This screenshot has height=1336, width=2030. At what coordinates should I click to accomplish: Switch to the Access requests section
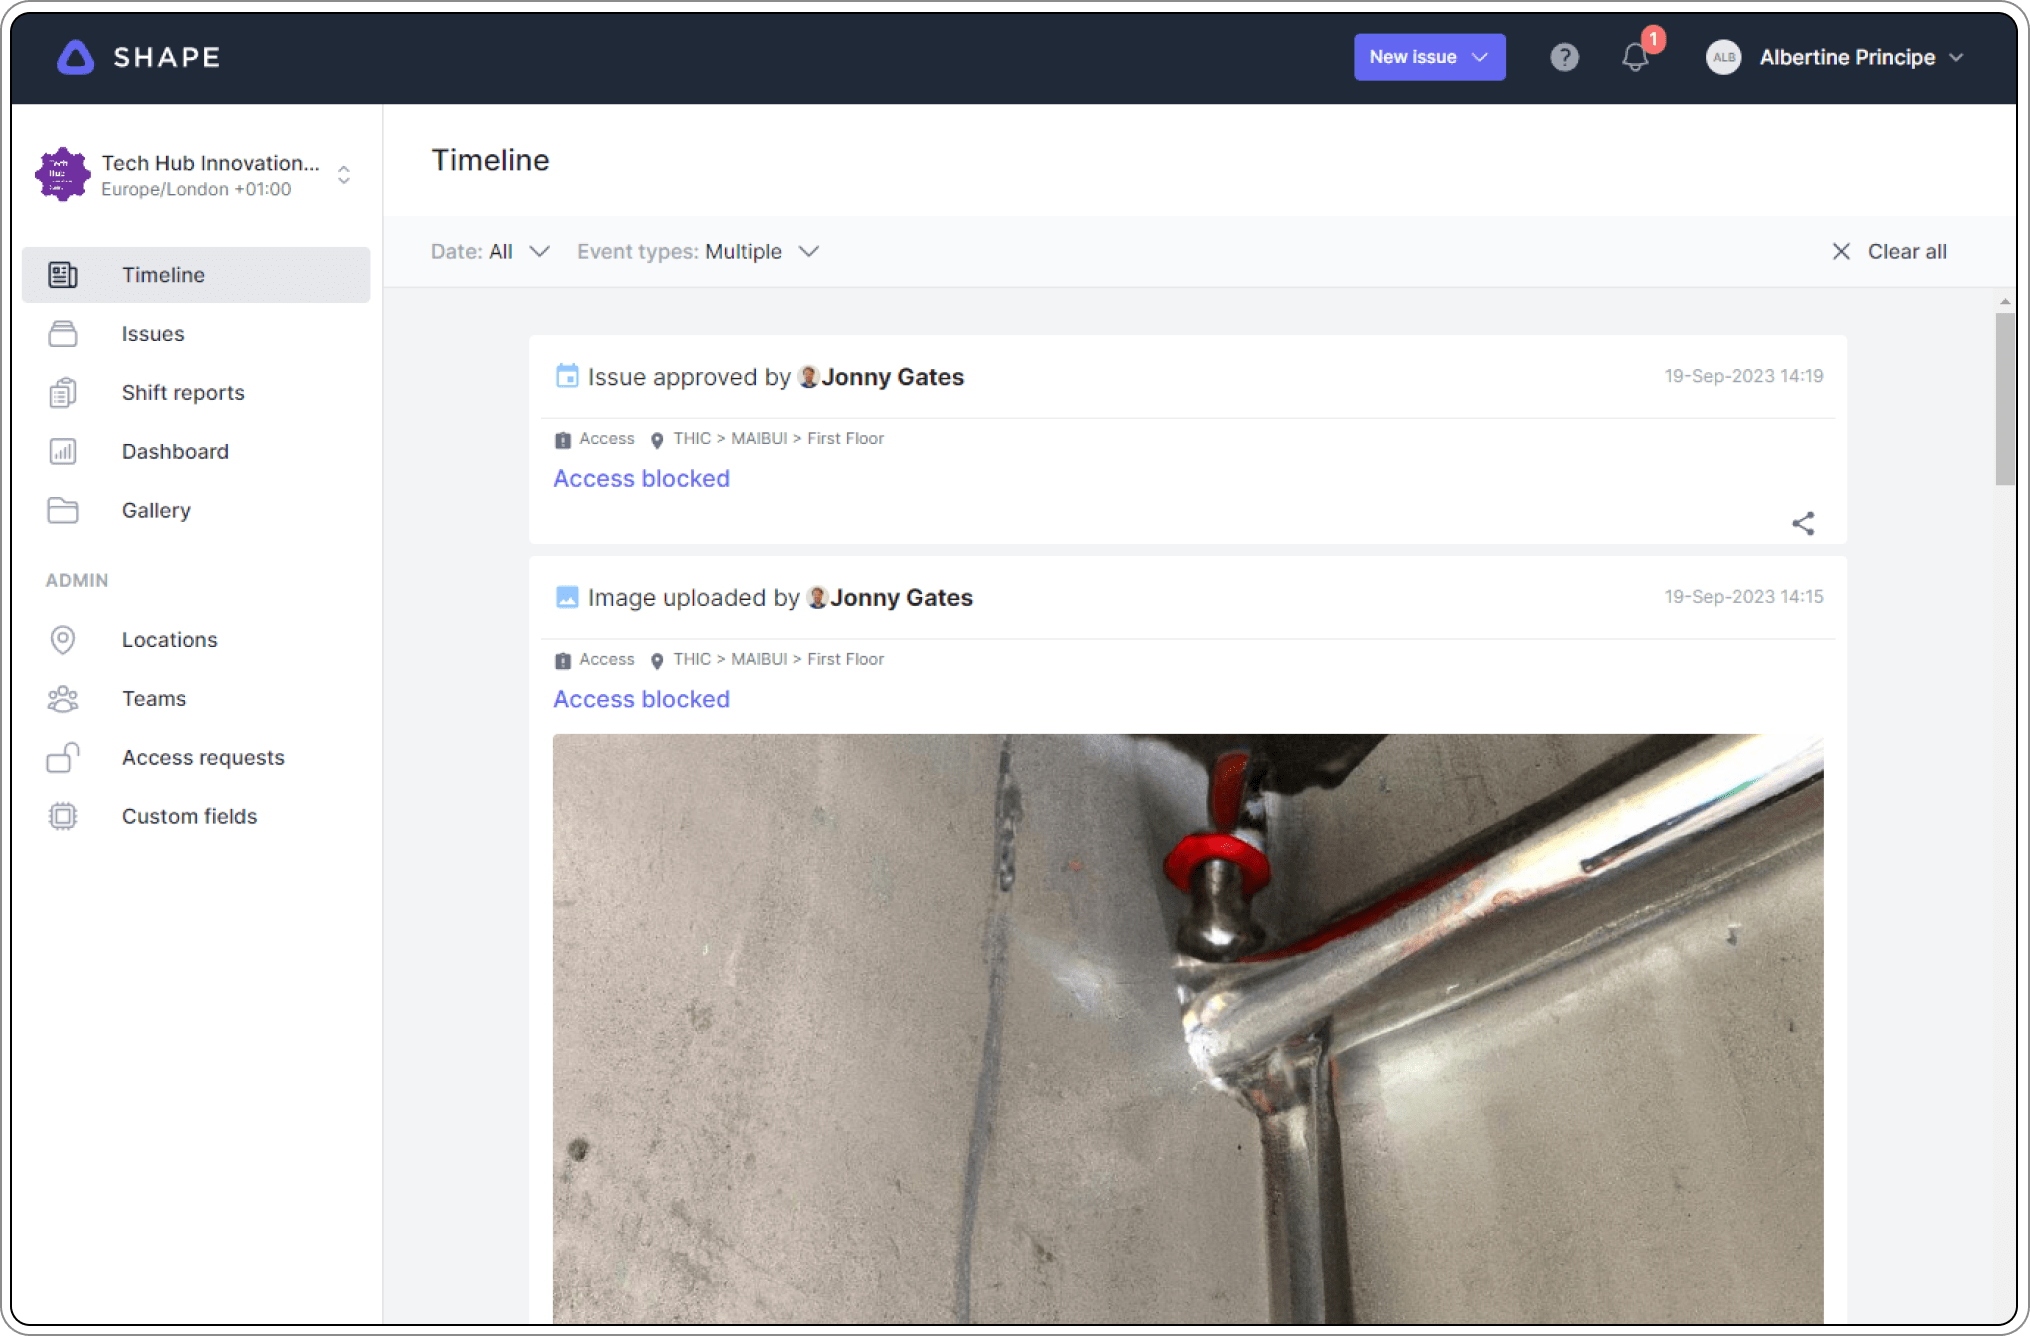tap(63, 757)
